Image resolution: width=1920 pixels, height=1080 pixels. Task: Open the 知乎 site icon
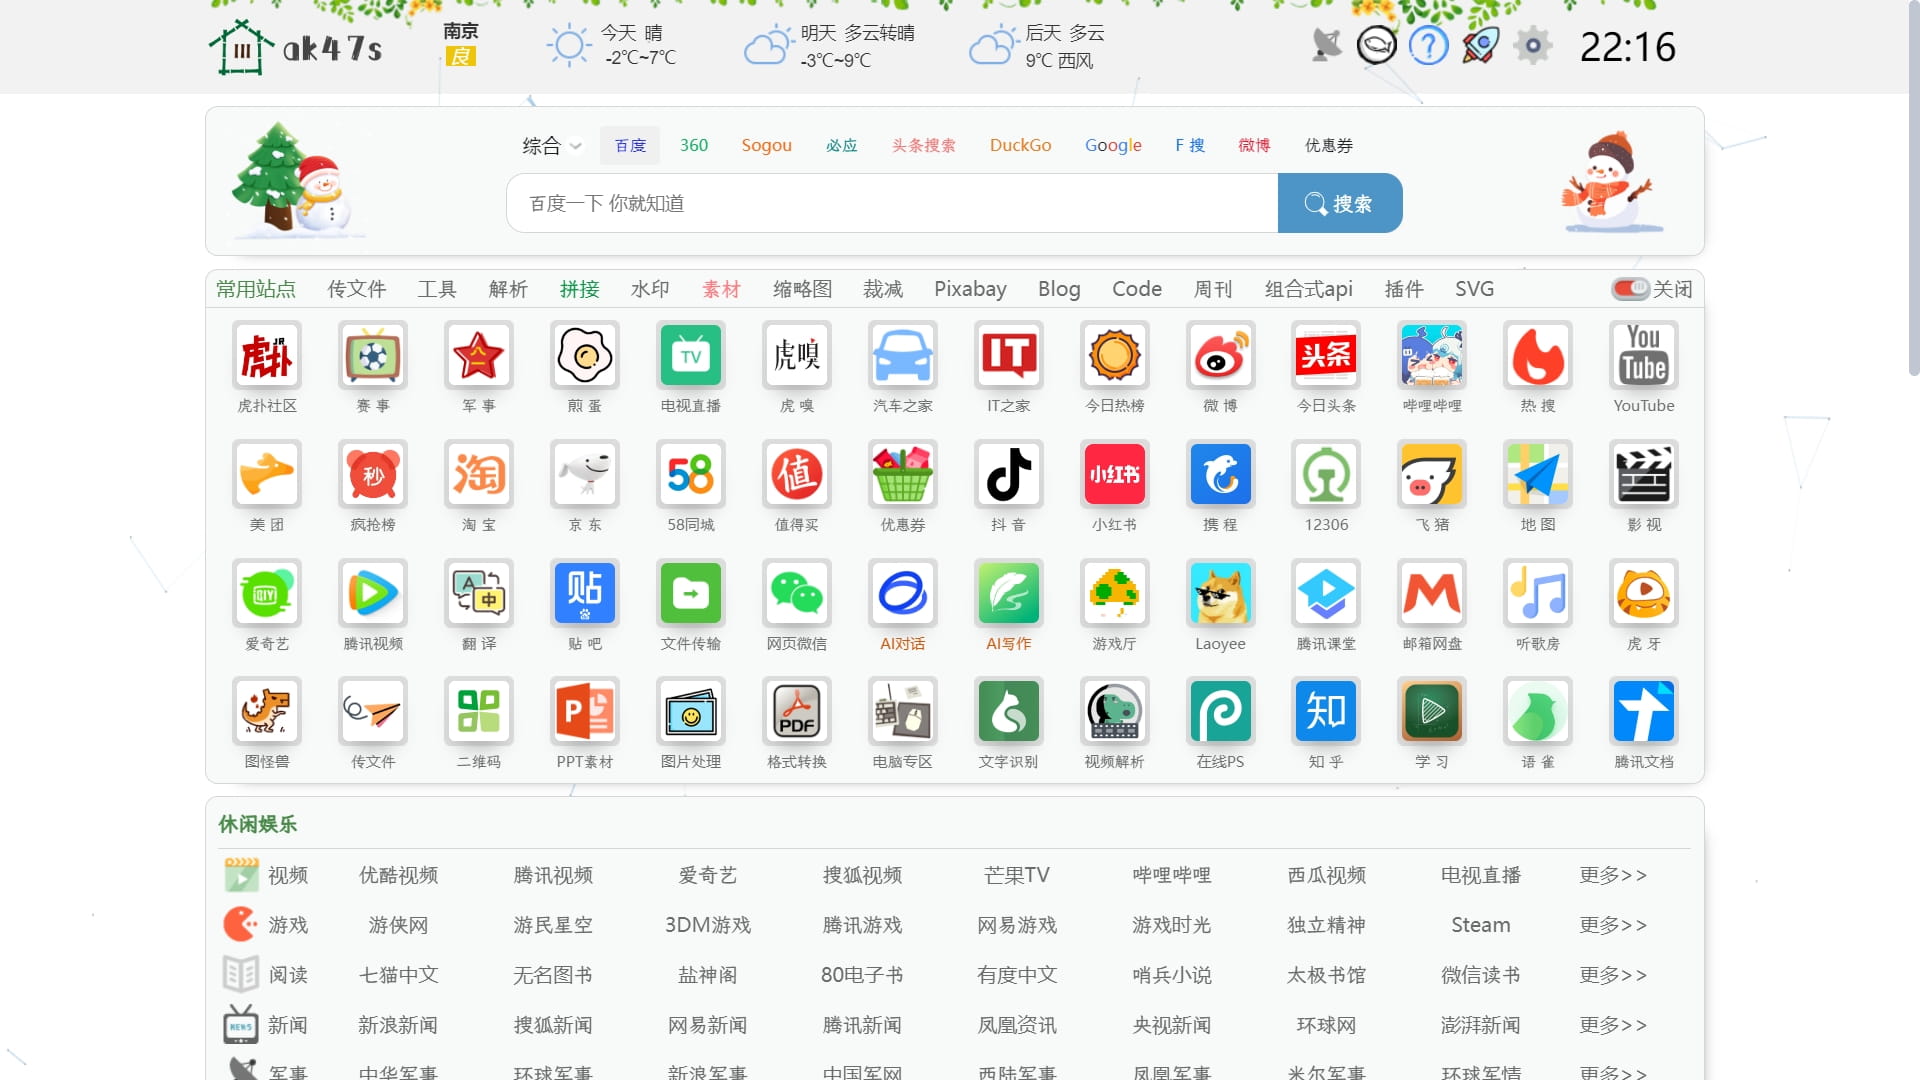coord(1326,712)
